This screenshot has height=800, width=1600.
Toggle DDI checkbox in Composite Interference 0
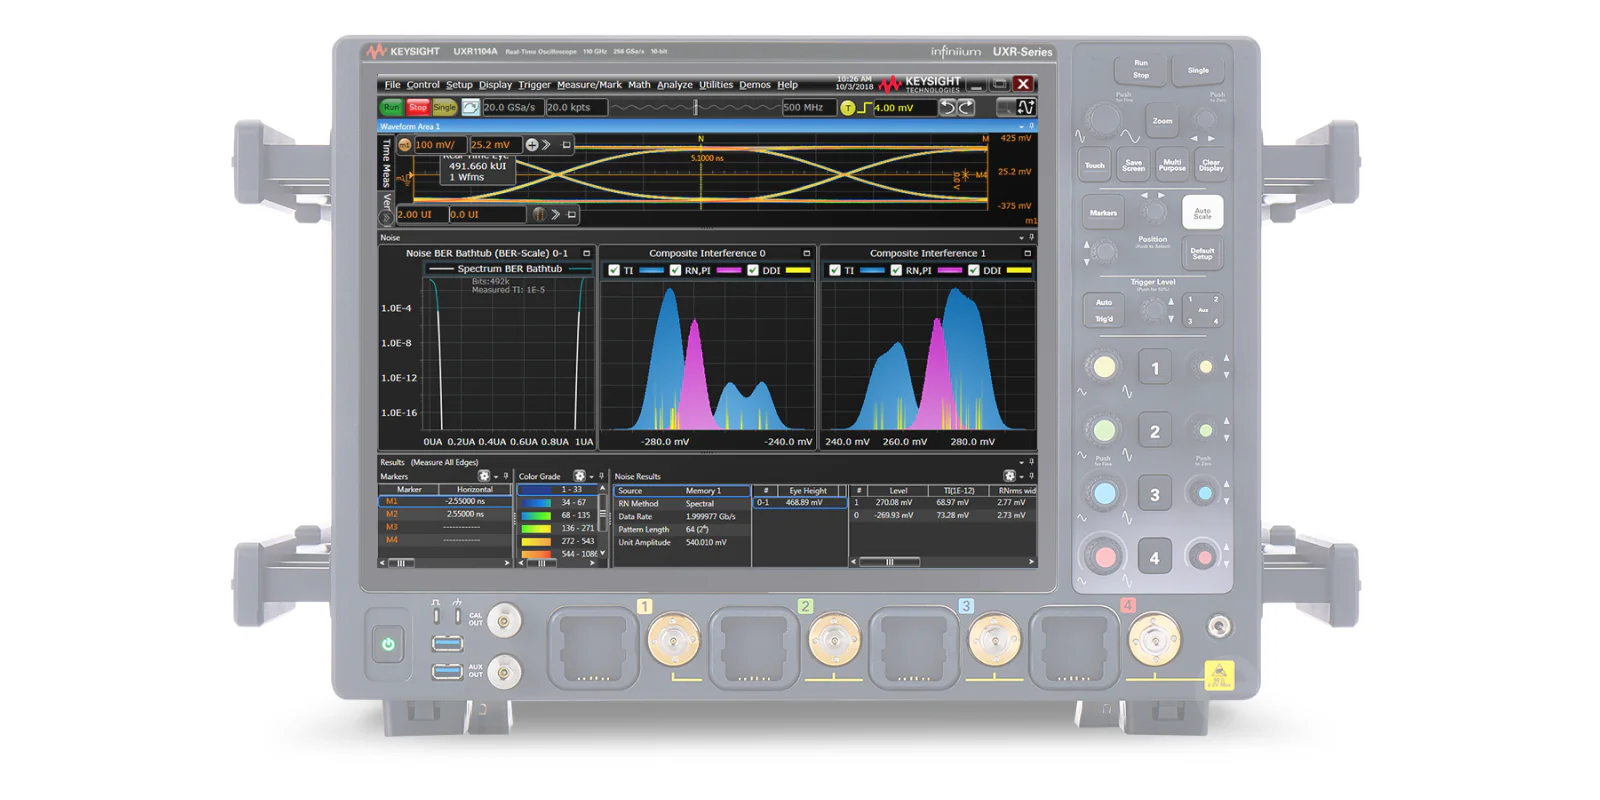click(753, 271)
